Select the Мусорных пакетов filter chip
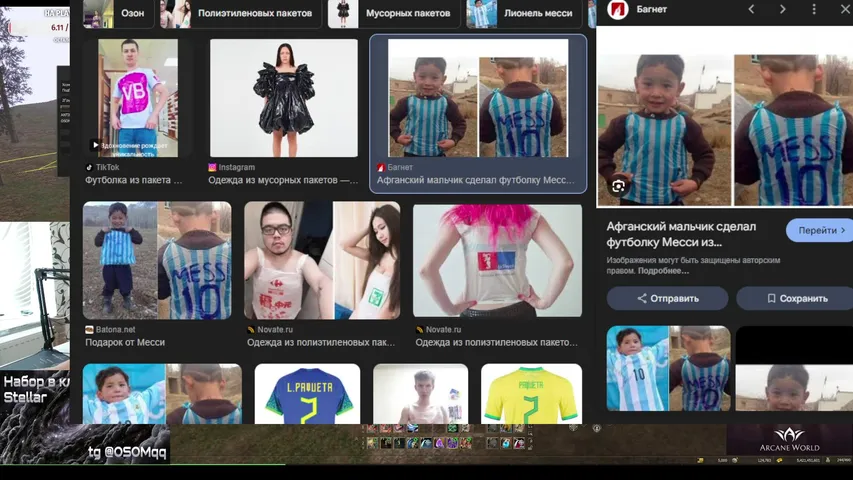This screenshot has height=480, width=853. tap(394, 13)
